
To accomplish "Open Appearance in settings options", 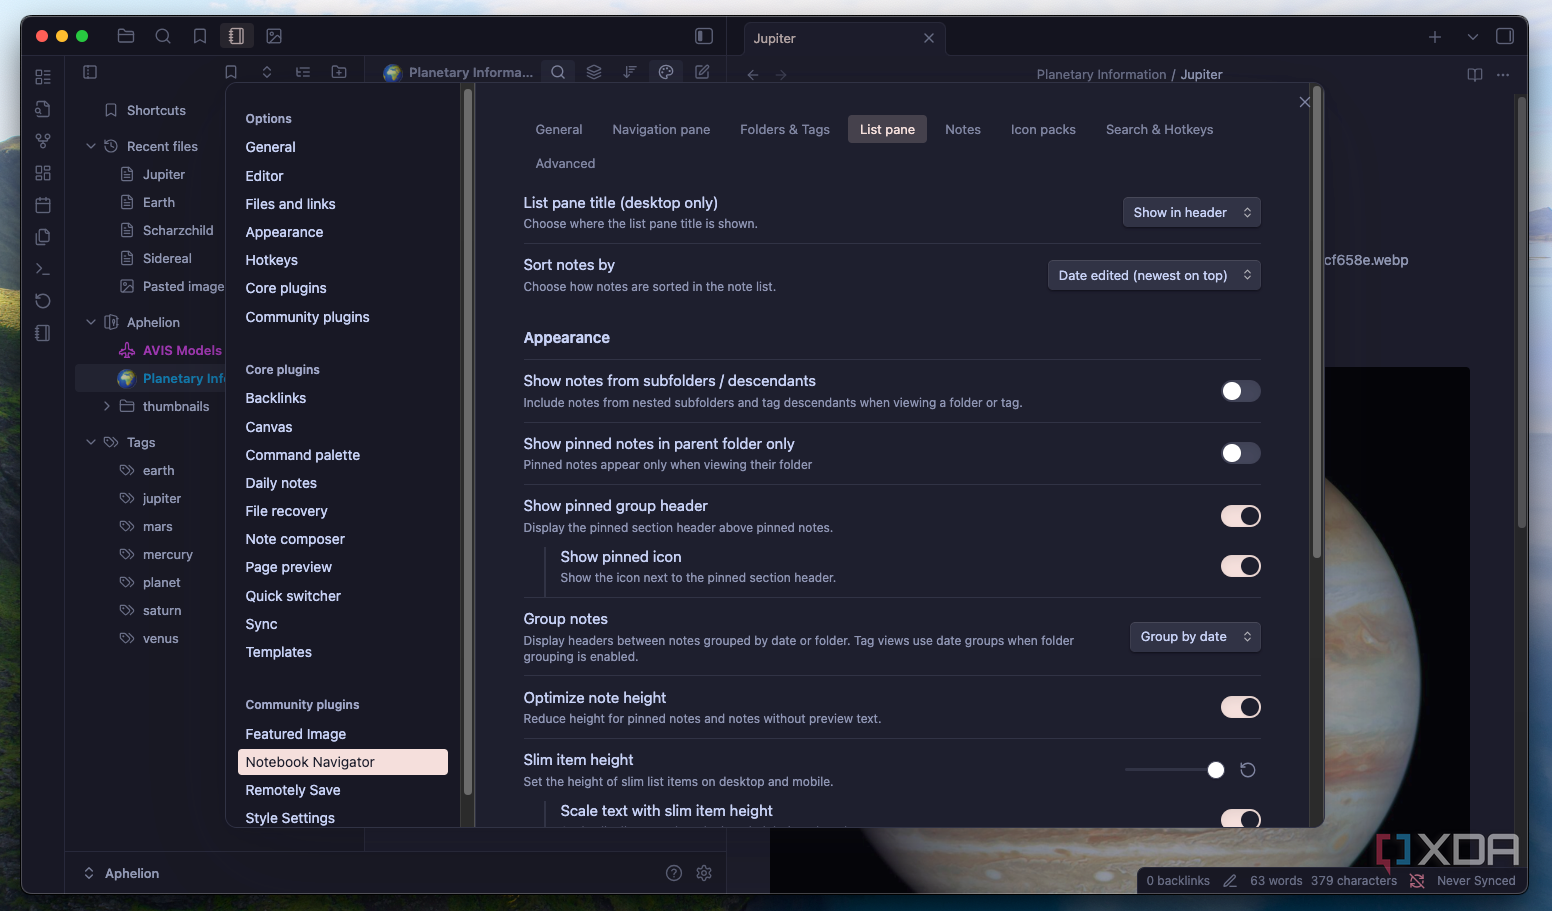I will tap(284, 232).
